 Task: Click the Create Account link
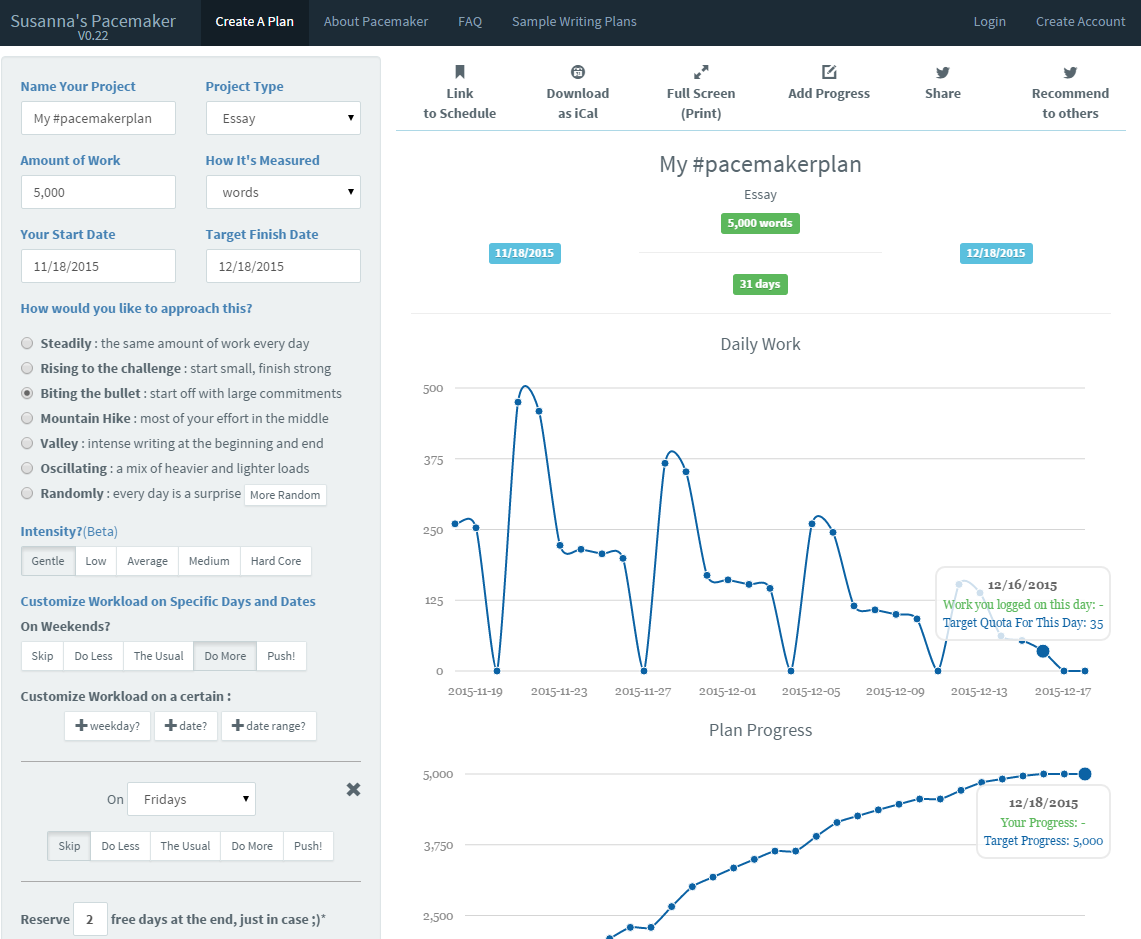pyautogui.click(x=1081, y=22)
